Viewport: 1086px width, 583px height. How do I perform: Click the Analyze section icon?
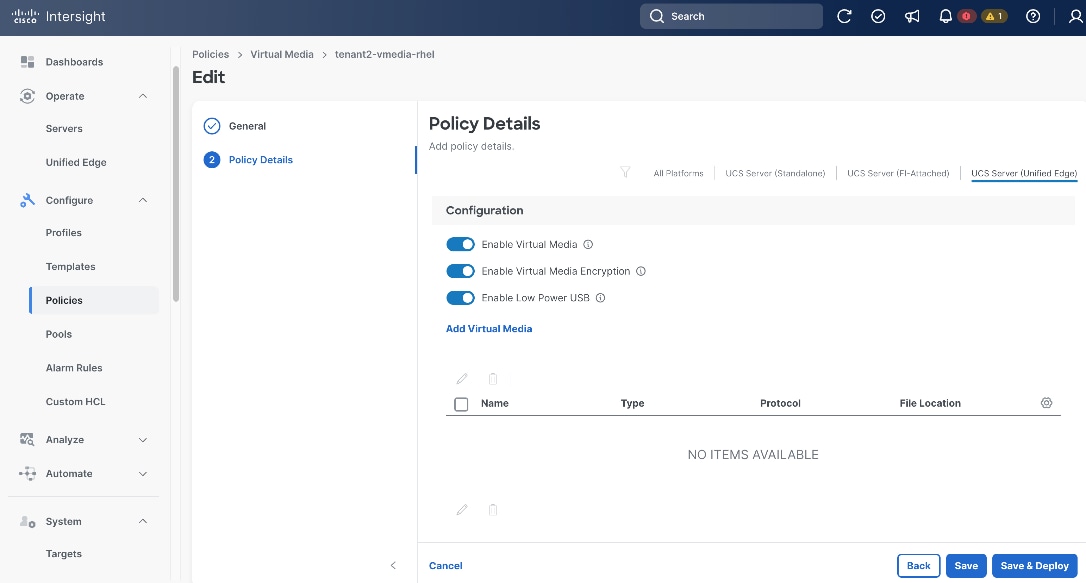click(27, 440)
